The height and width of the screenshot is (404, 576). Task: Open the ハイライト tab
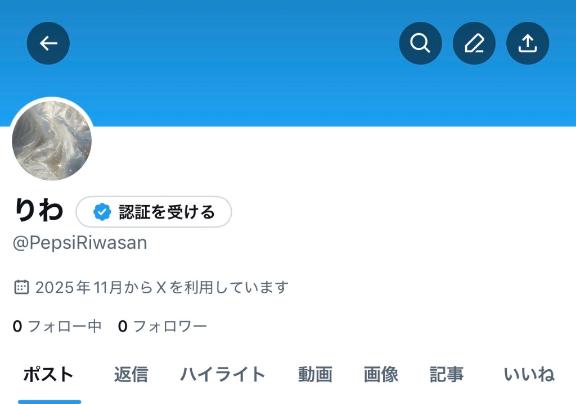tap(223, 375)
